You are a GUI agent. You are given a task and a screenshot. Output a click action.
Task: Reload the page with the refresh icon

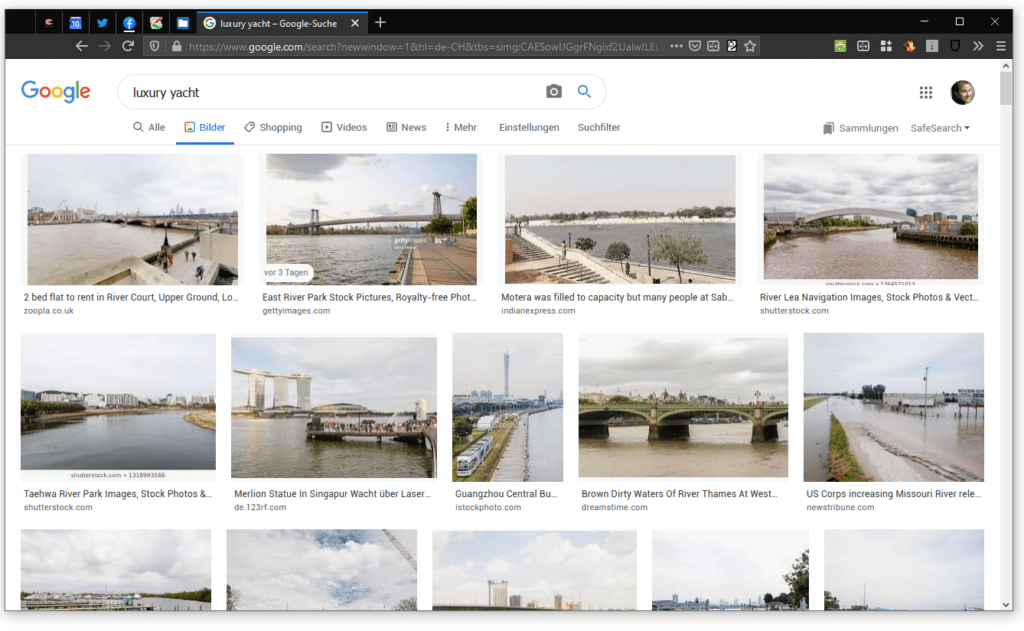(128, 46)
